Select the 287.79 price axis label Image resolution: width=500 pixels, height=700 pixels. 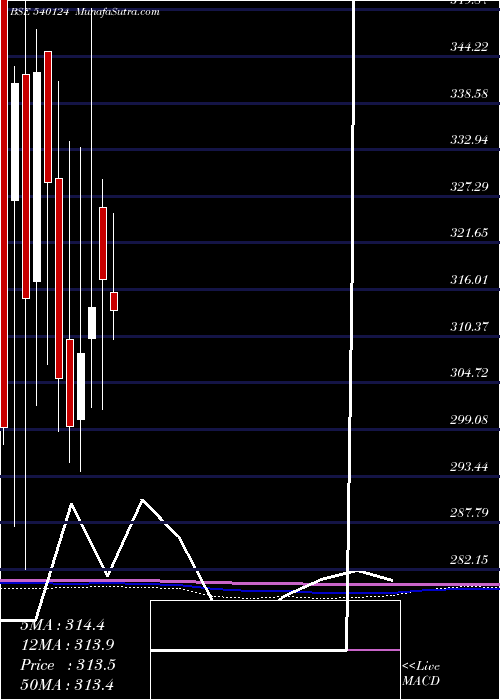pos(469,512)
